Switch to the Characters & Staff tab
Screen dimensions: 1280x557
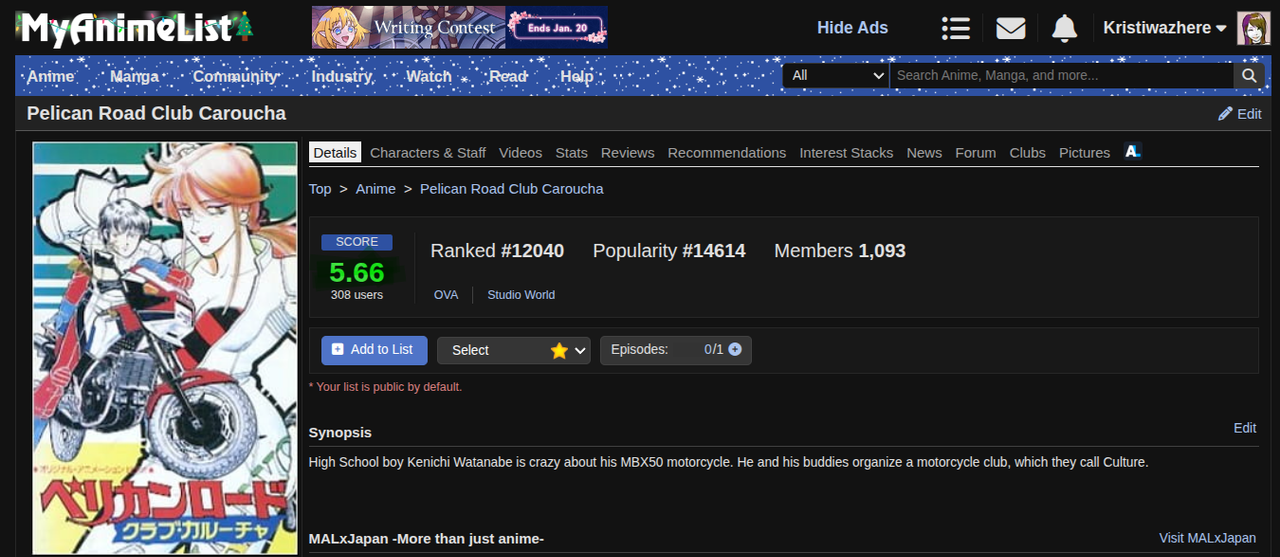(428, 152)
